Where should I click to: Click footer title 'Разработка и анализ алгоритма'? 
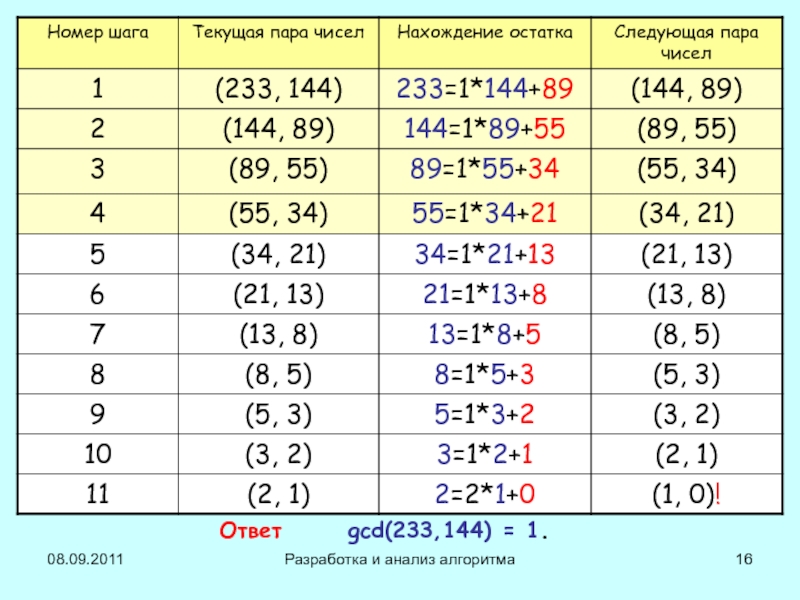pos(399,560)
